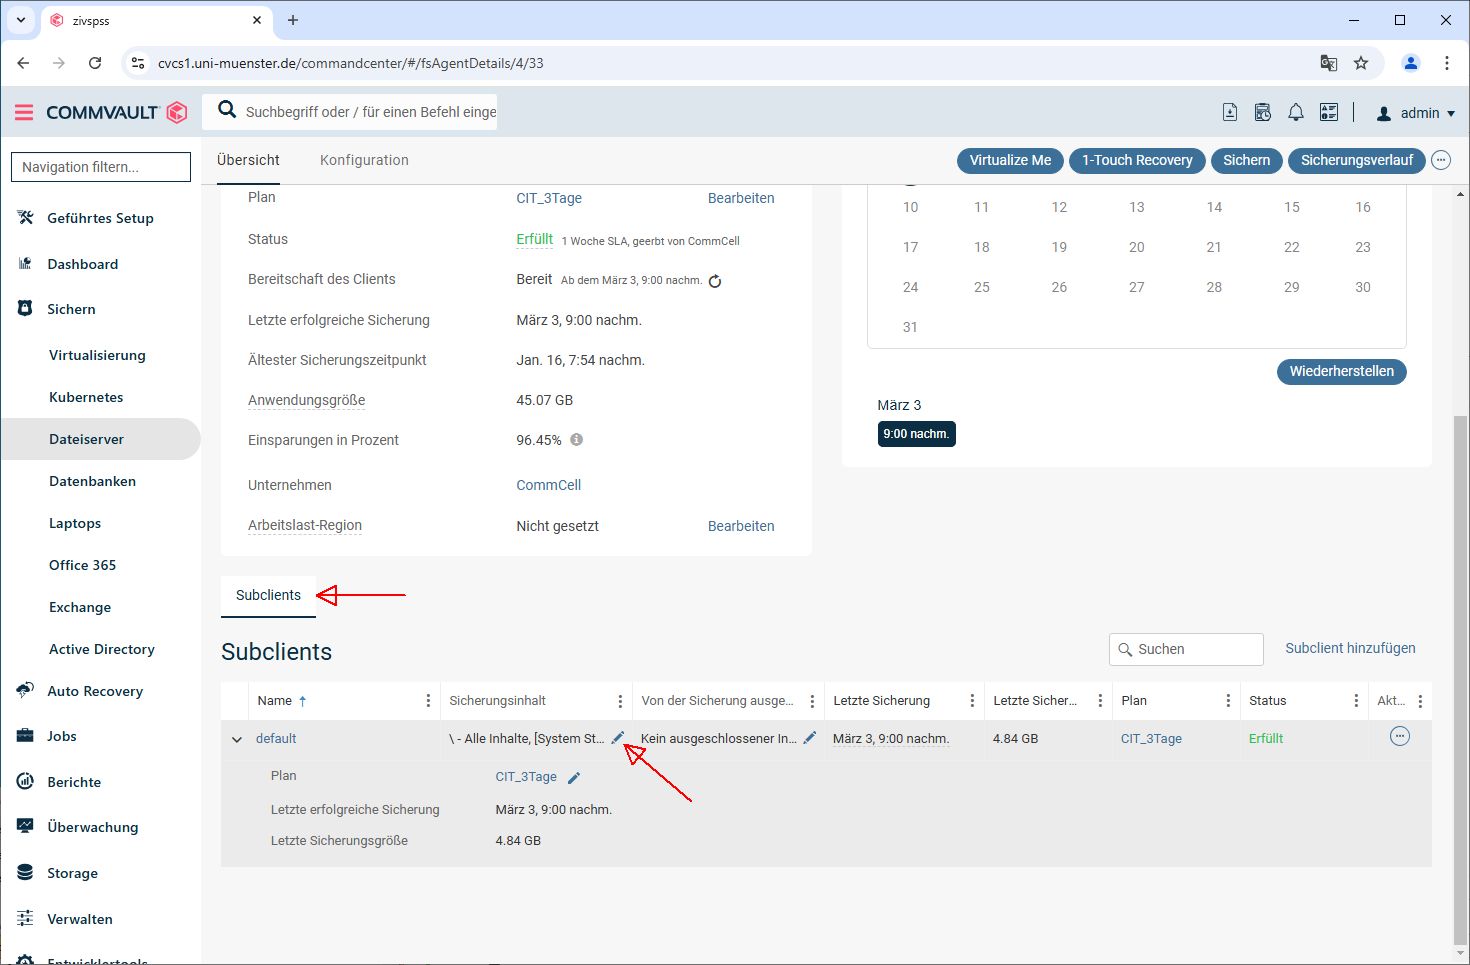Open column menu for Name header
The image size is (1470, 965).
[428, 701]
